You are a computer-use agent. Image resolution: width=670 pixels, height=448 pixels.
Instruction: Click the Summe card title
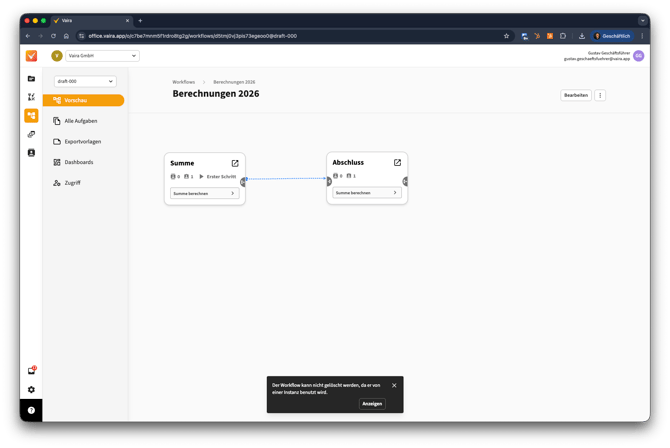pyautogui.click(x=182, y=163)
